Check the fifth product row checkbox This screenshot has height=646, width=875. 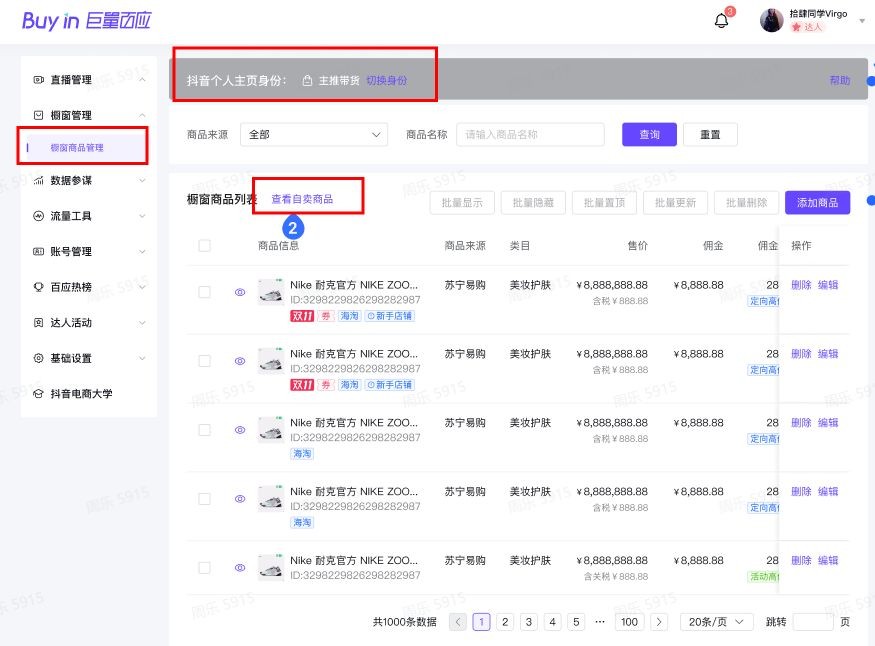(205, 568)
